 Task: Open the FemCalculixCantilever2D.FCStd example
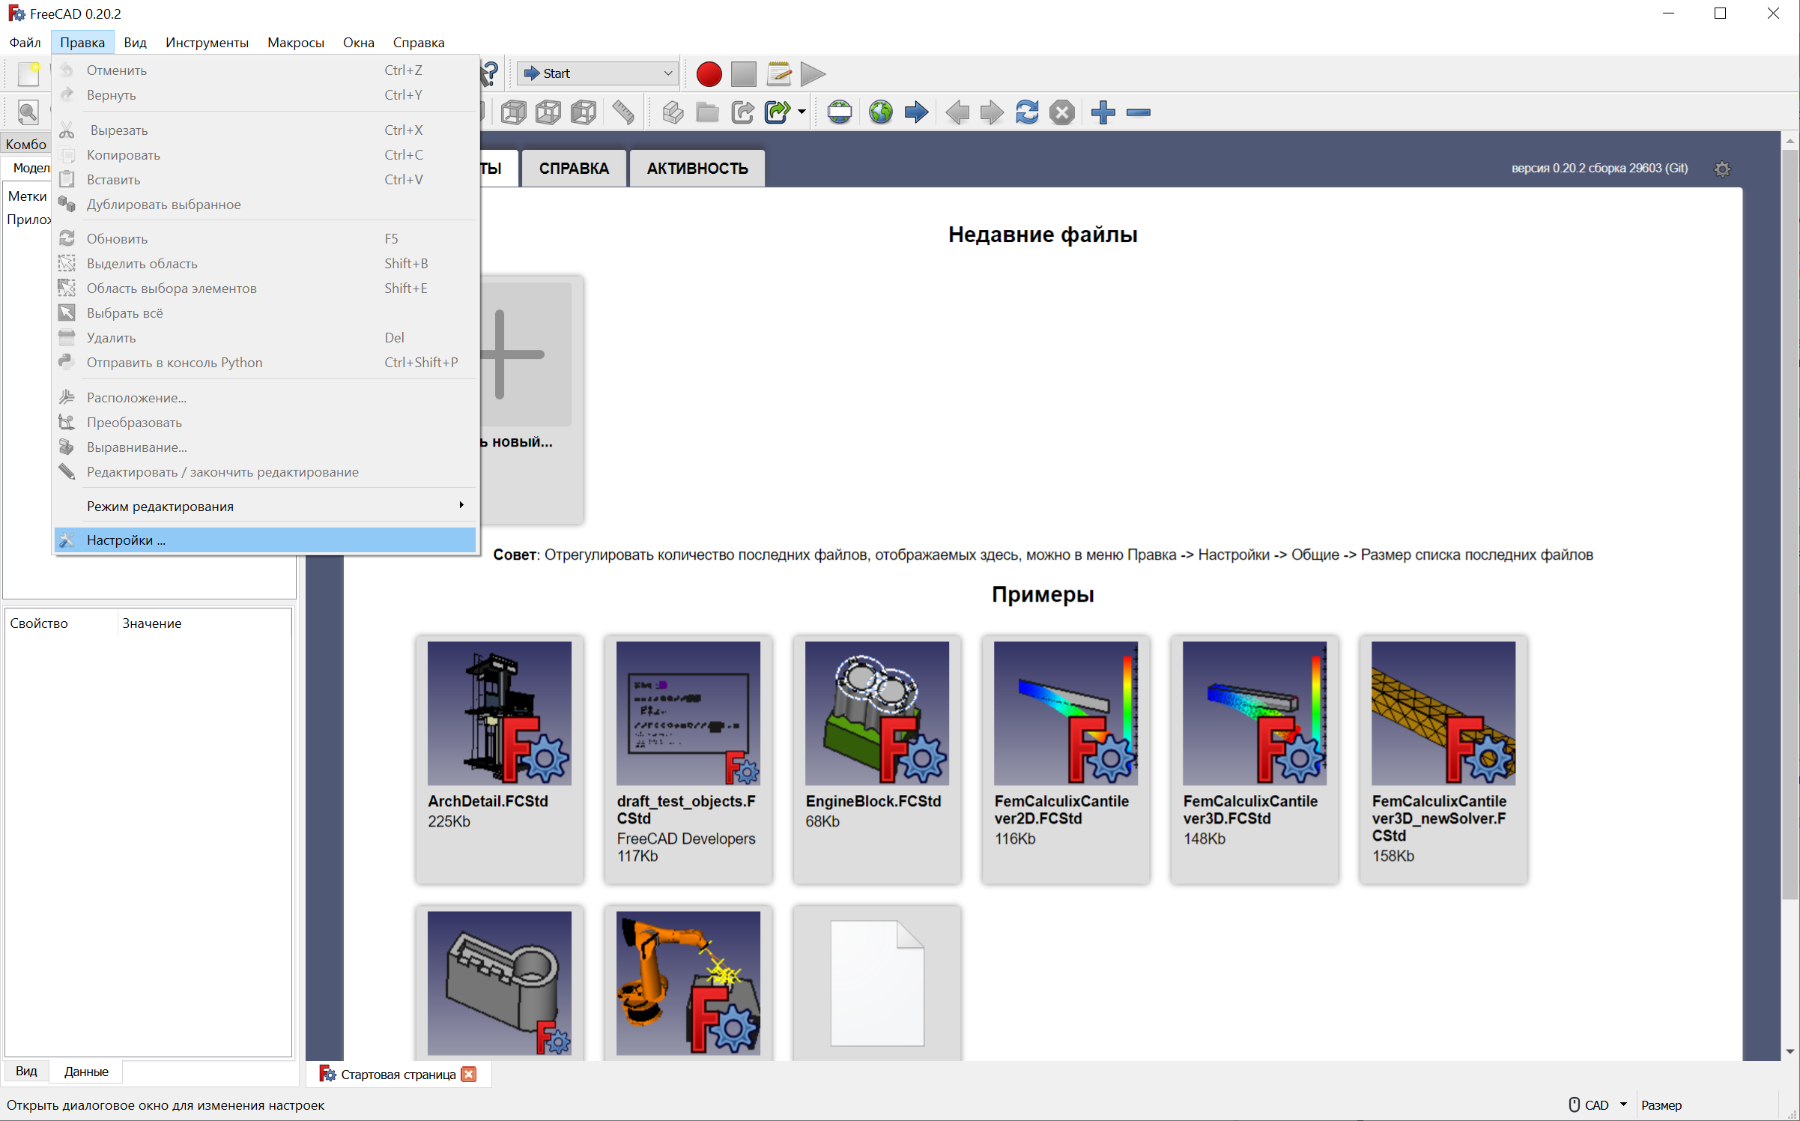point(1066,759)
